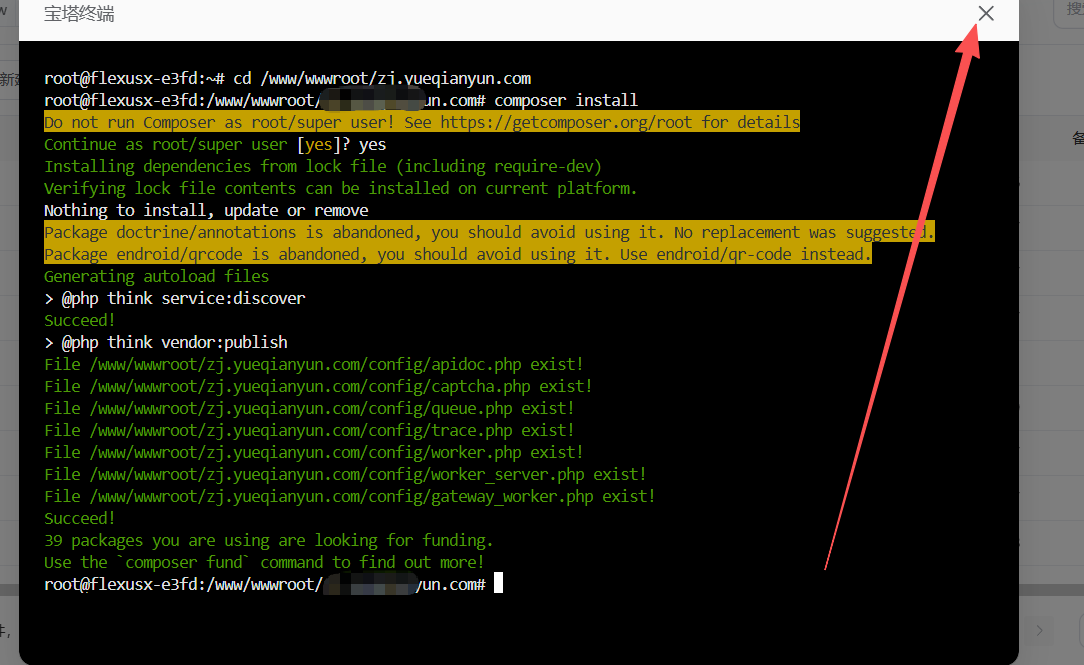The width and height of the screenshot is (1084, 665).
Task: Click the 'composer install' command text
Action: coord(565,100)
